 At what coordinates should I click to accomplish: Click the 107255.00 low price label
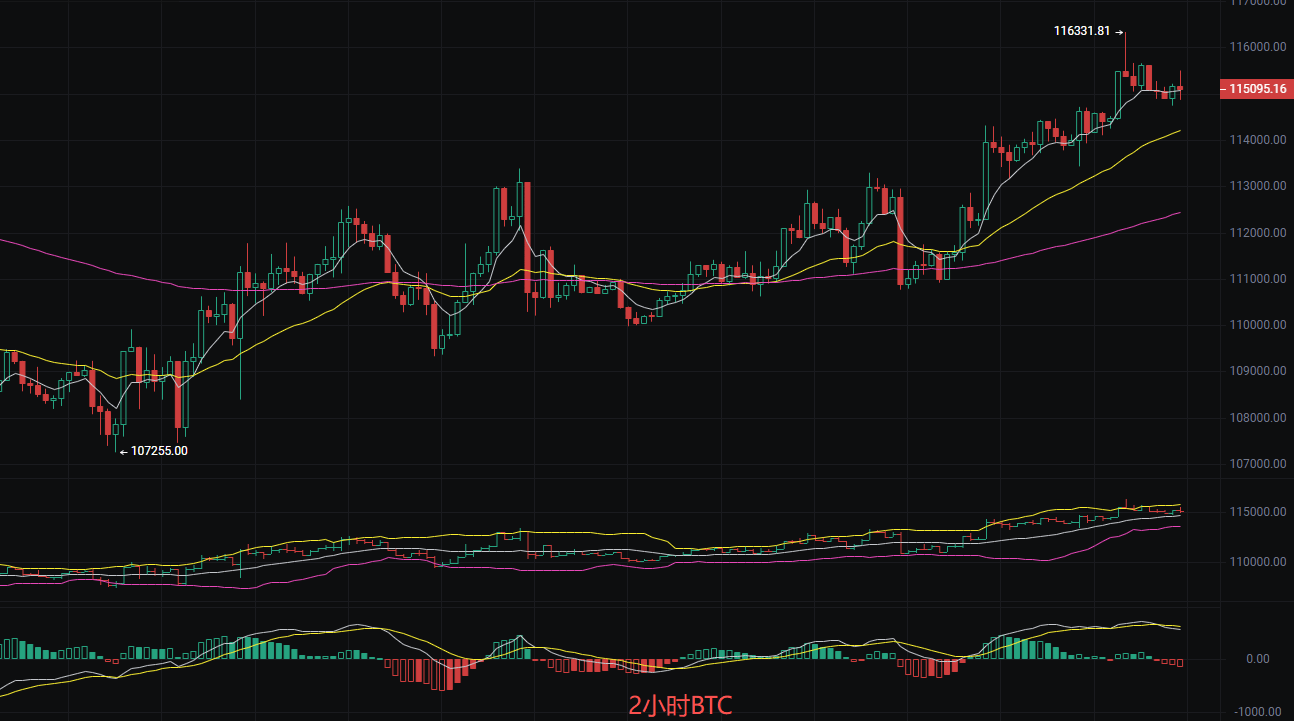click(x=160, y=451)
